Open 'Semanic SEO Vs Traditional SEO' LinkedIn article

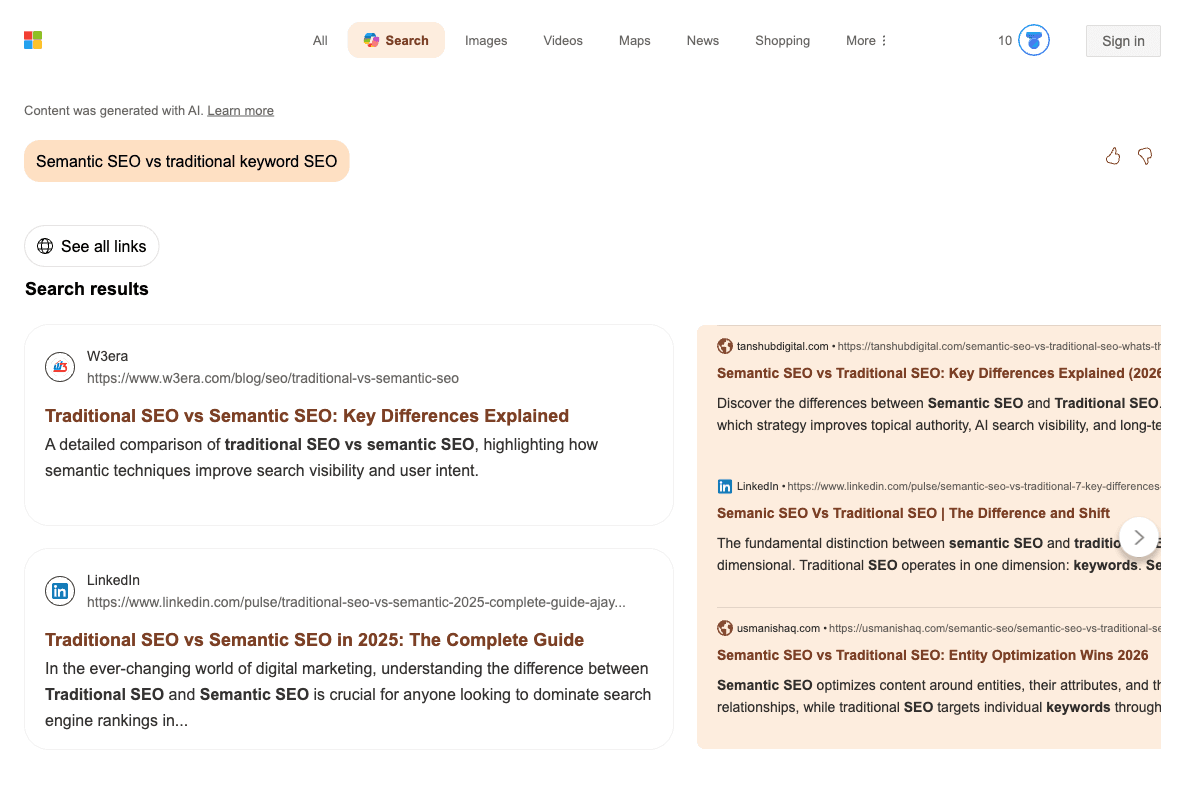[913, 513]
